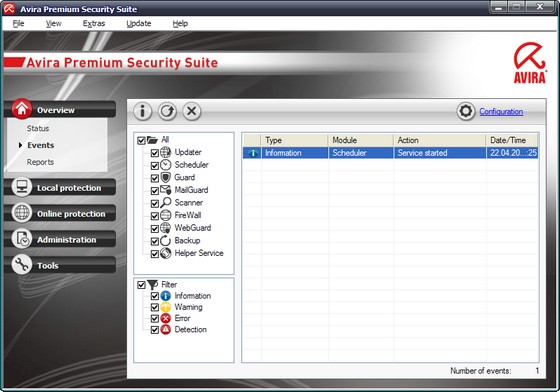This screenshot has height=392, width=560.
Task: Toggle the FireWall checkbox
Action: (x=155, y=216)
